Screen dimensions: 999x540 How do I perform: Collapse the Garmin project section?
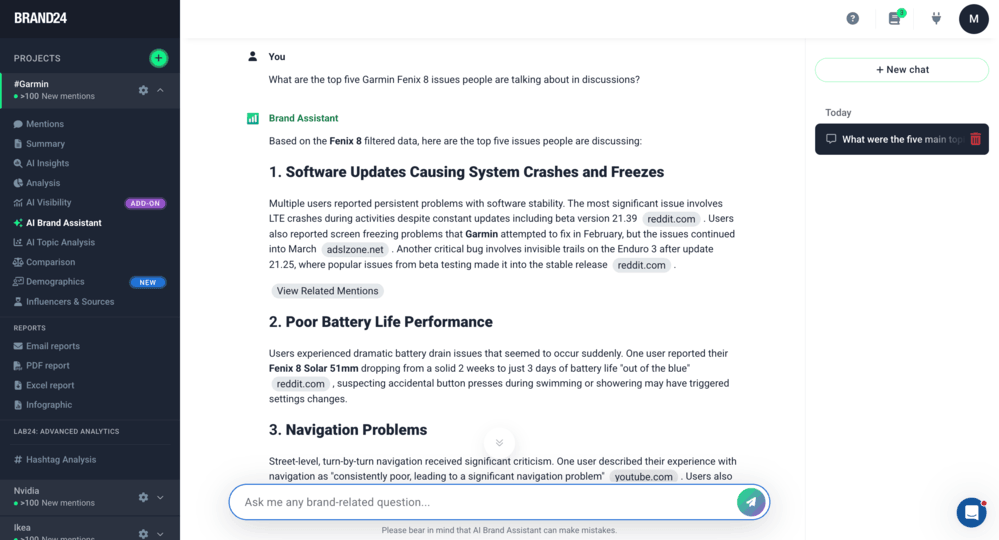pos(161,90)
